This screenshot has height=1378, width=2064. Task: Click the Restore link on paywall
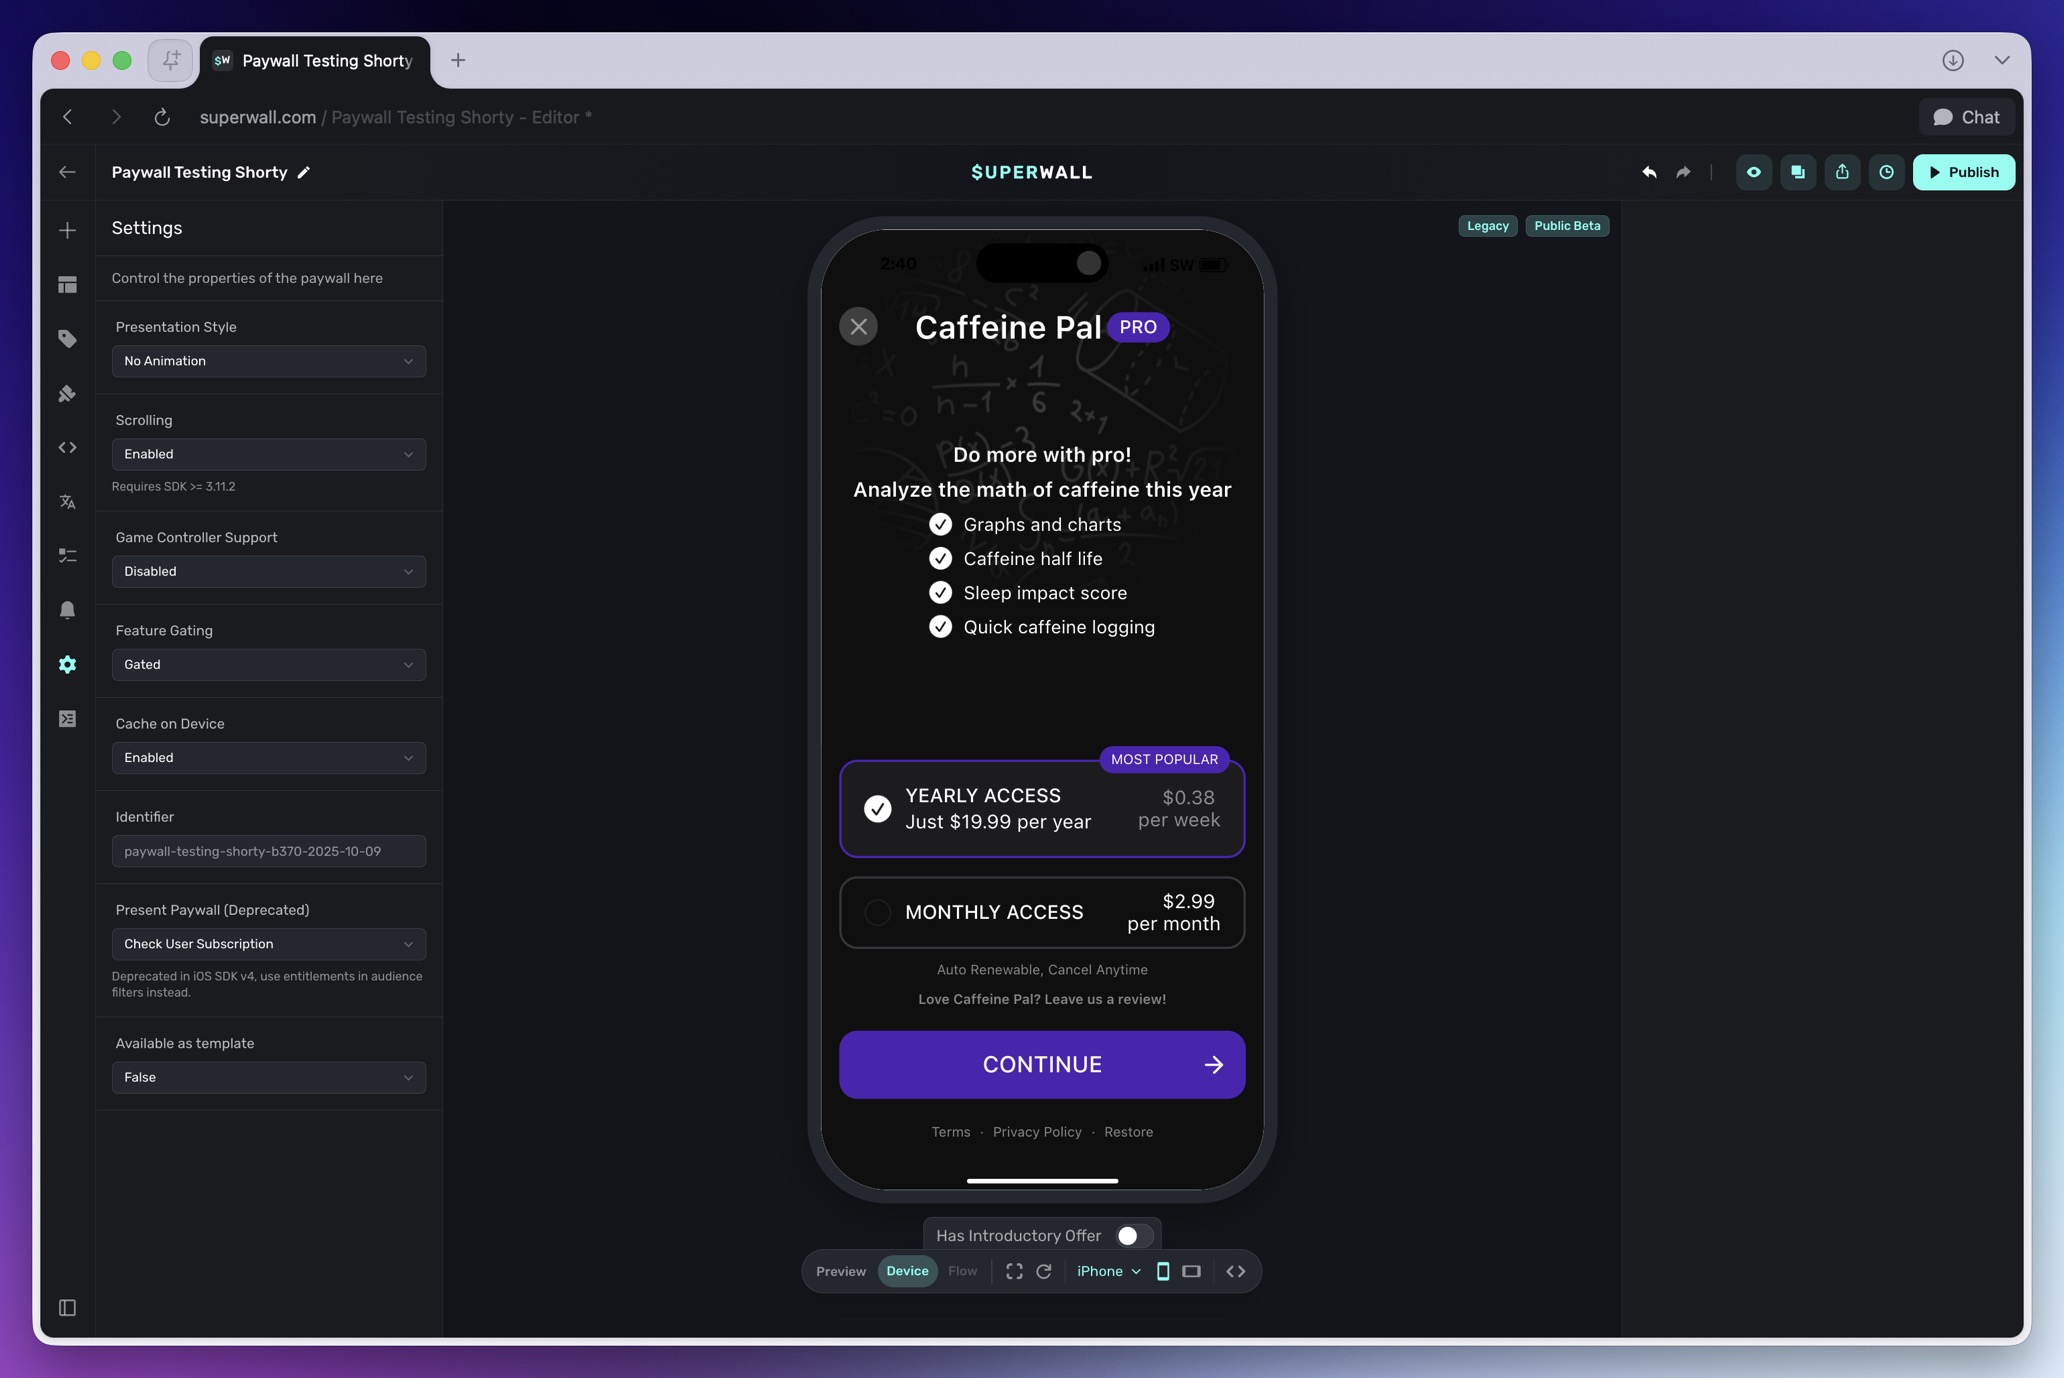pos(1128,1132)
